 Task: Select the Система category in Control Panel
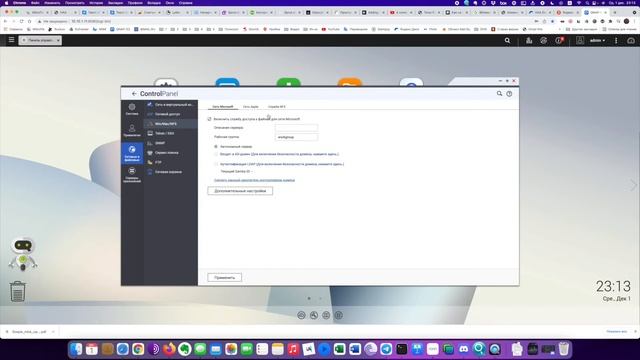132,109
